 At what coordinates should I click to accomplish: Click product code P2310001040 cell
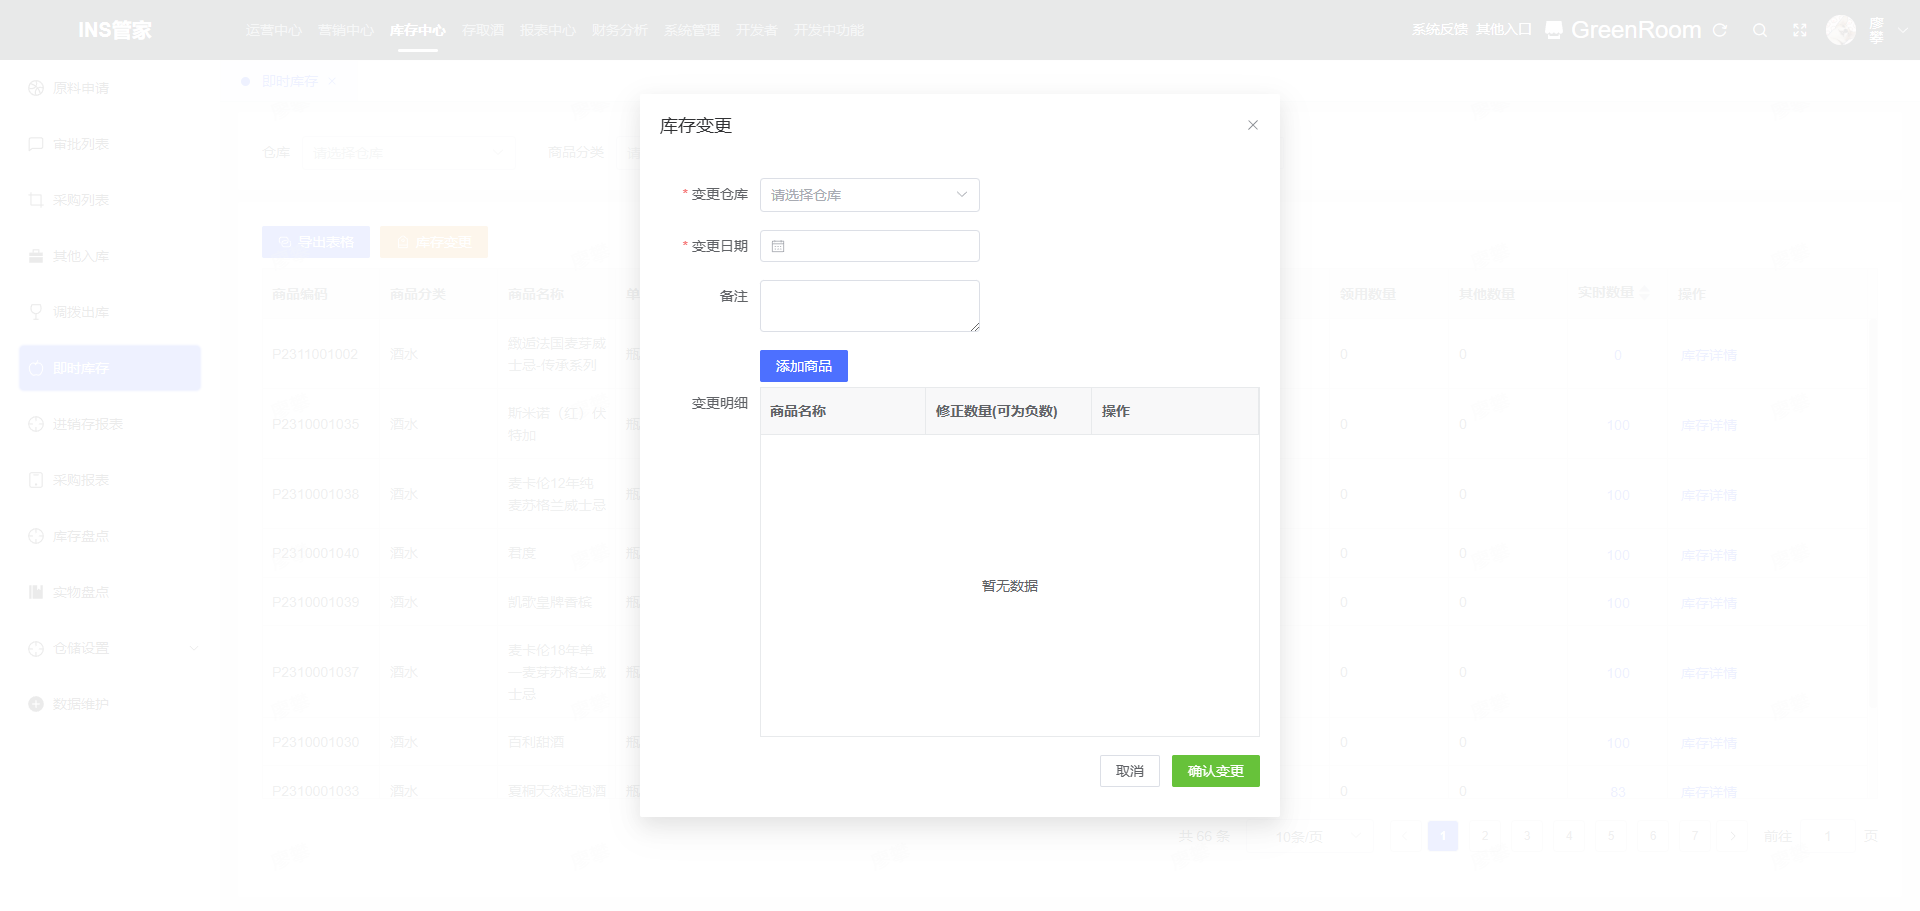pos(315,553)
